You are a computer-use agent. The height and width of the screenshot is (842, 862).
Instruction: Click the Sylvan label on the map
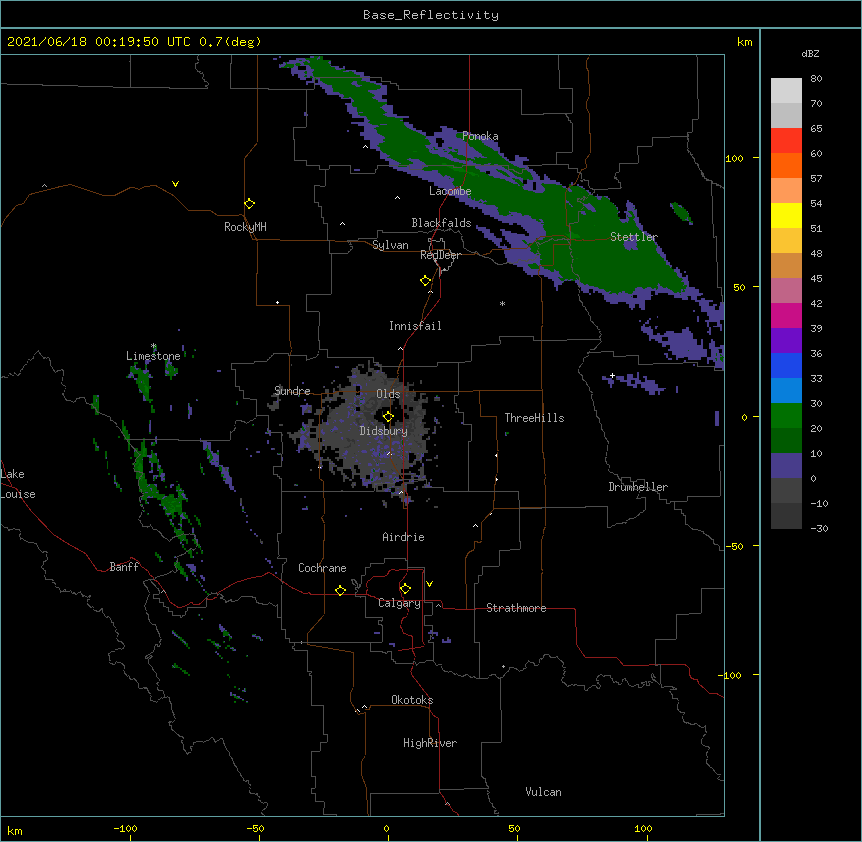390,245
